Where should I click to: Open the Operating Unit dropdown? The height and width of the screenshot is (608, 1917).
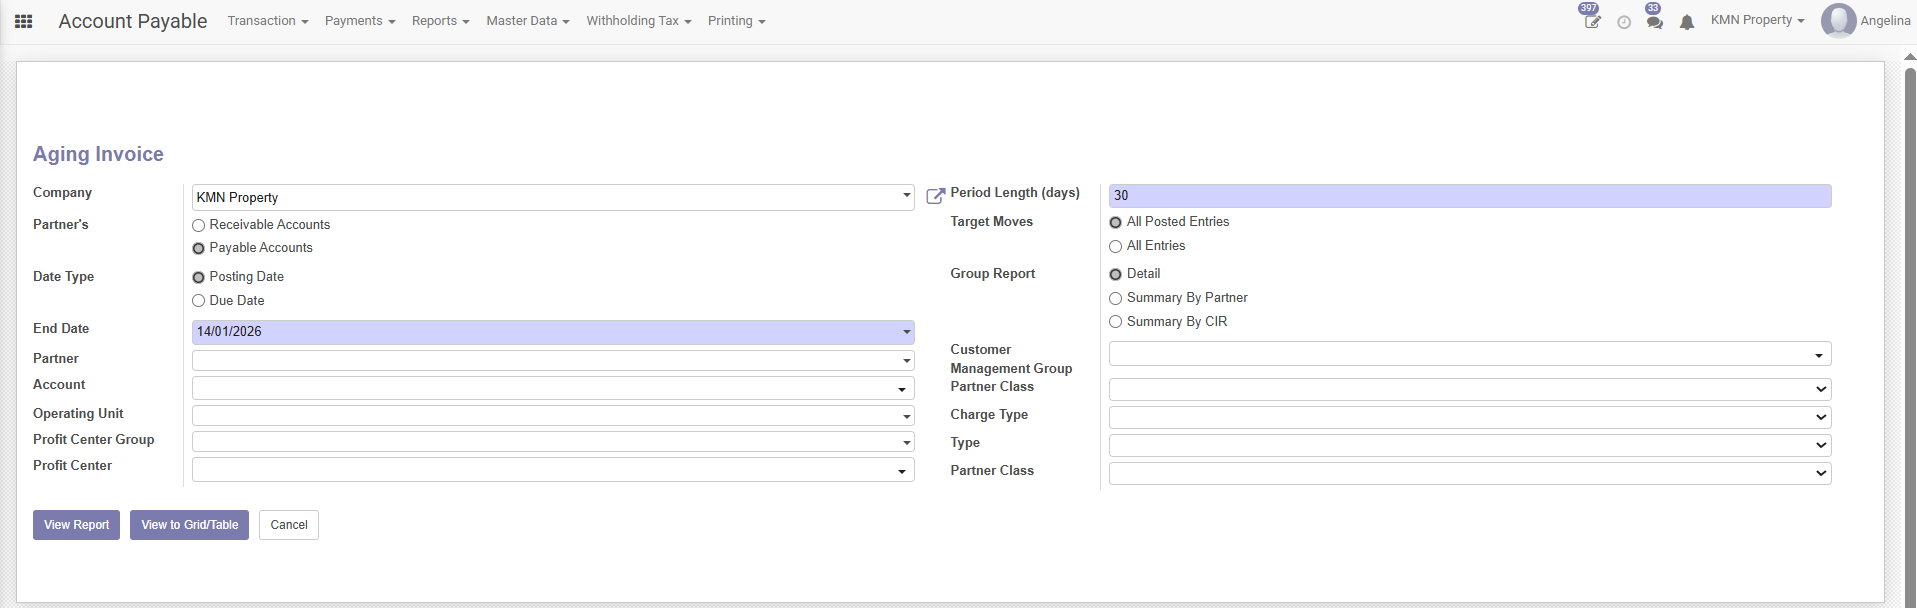906,416
